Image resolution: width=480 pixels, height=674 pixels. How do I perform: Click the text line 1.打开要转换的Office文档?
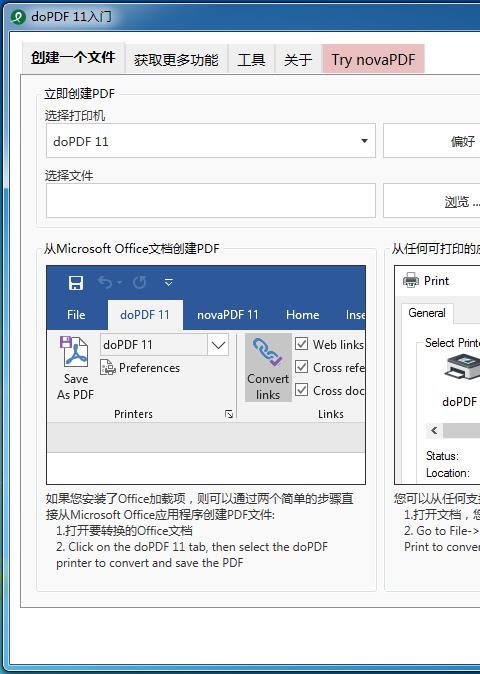[x=124, y=530]
